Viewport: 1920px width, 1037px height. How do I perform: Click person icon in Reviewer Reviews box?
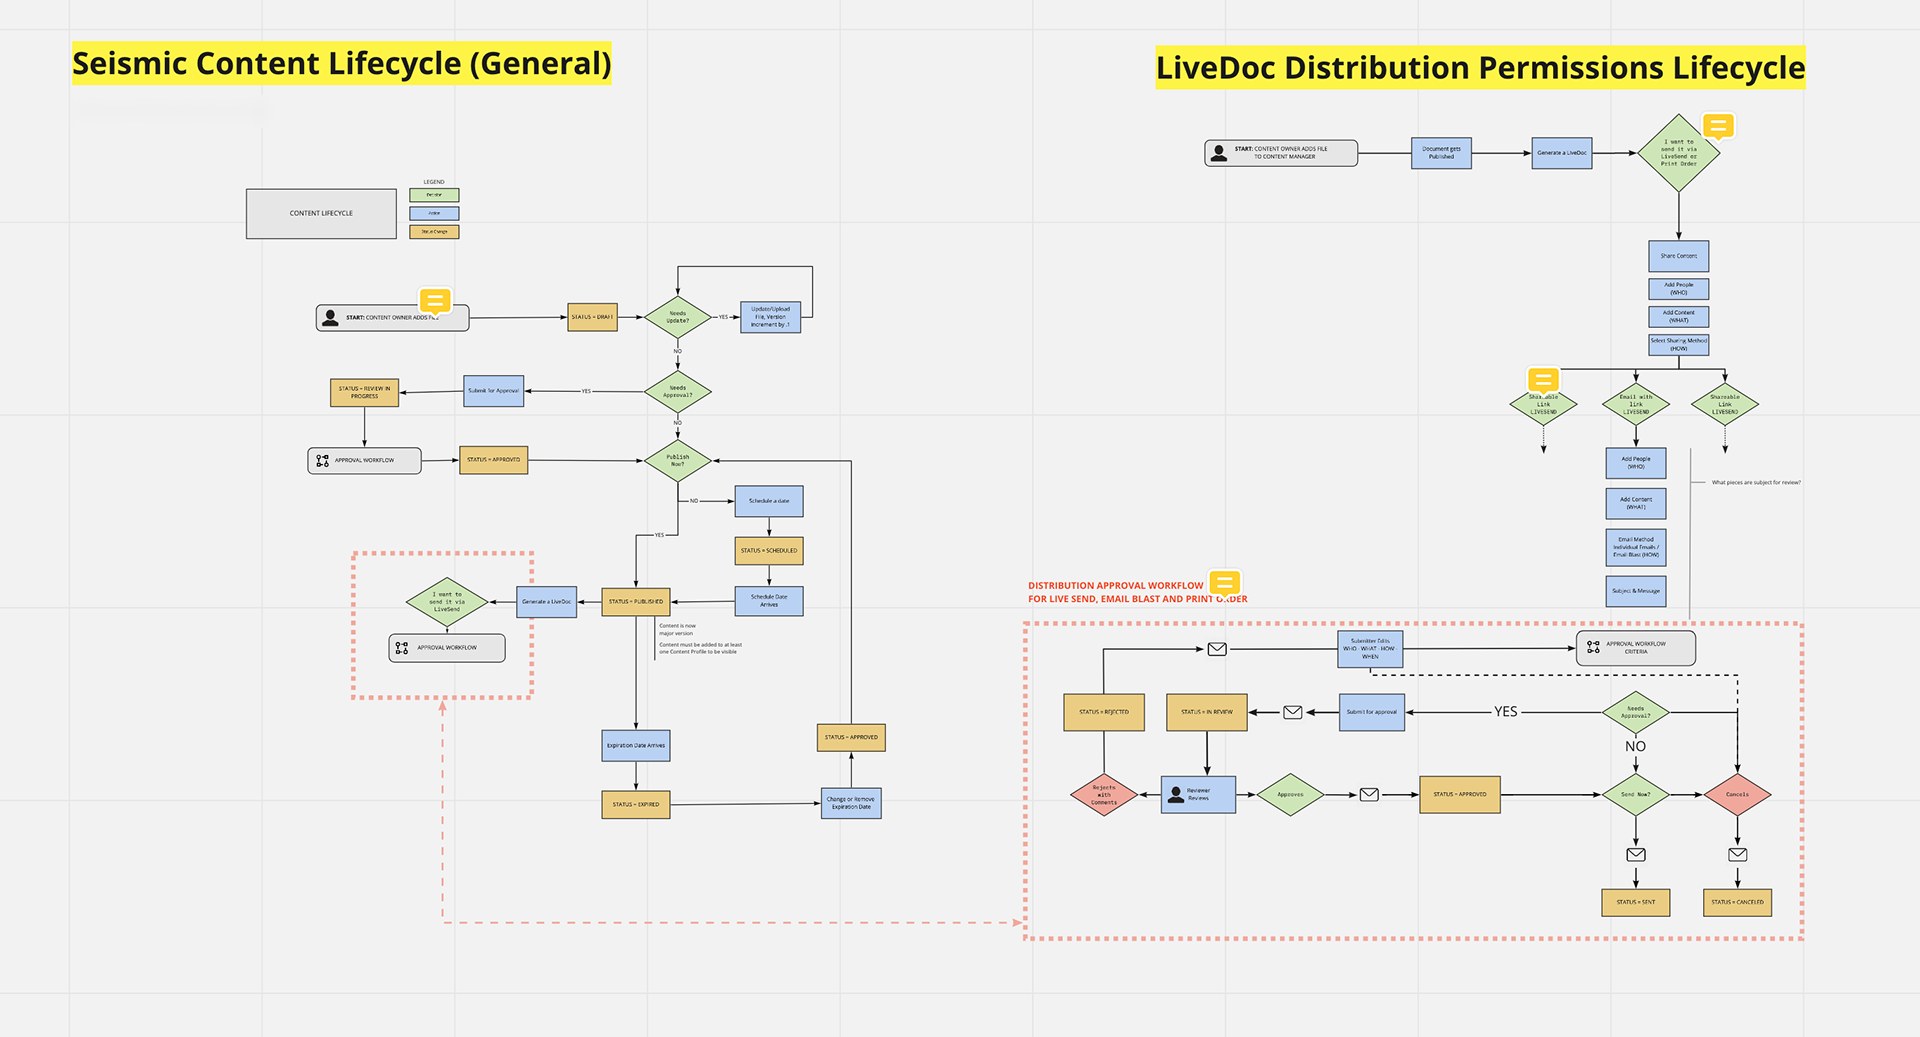tap(1176, 795)
